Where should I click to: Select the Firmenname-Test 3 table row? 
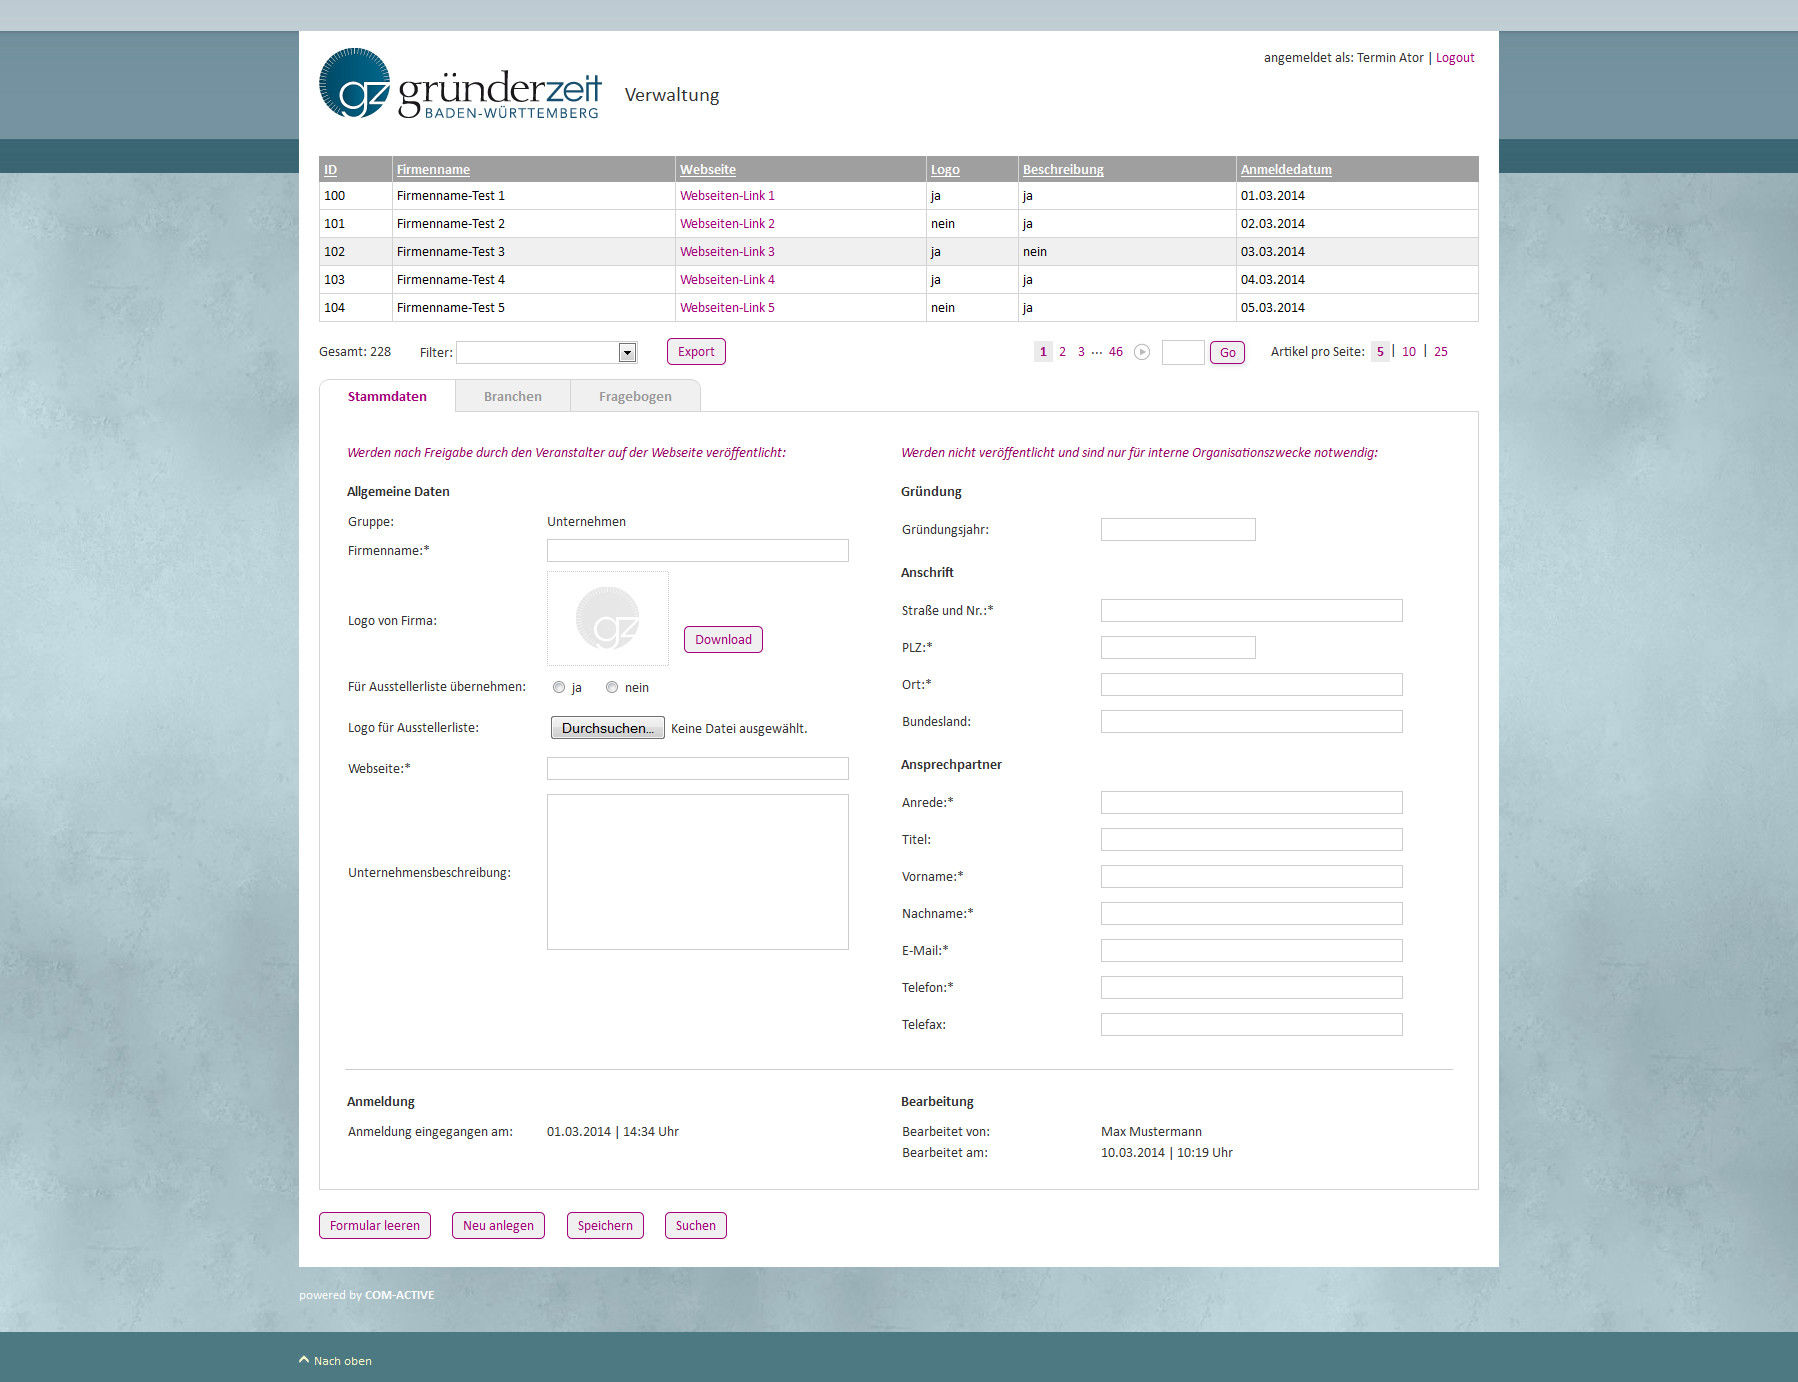(x=898, y=252)
